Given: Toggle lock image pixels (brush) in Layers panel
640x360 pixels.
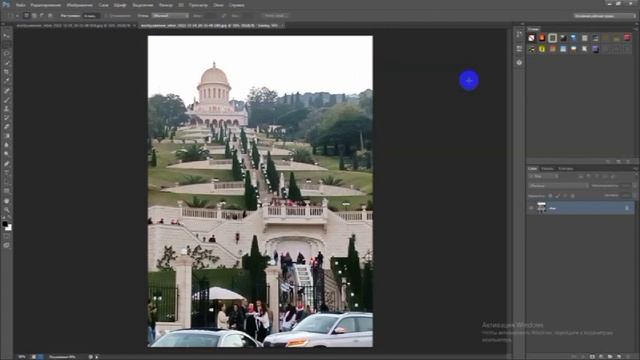Looking at the screenshot, I should (558, 196).
